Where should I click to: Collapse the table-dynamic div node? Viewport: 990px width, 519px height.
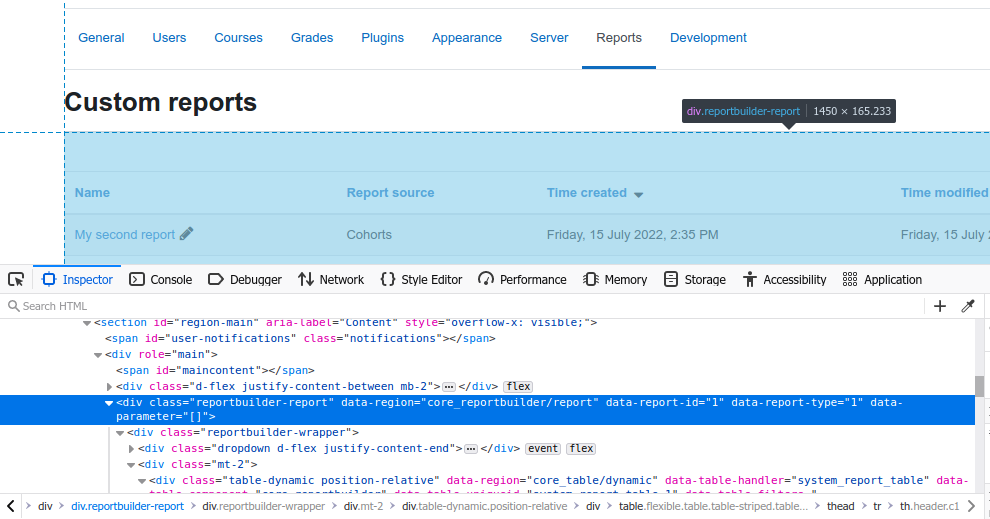pyautogui.click(x=142, y=480)
